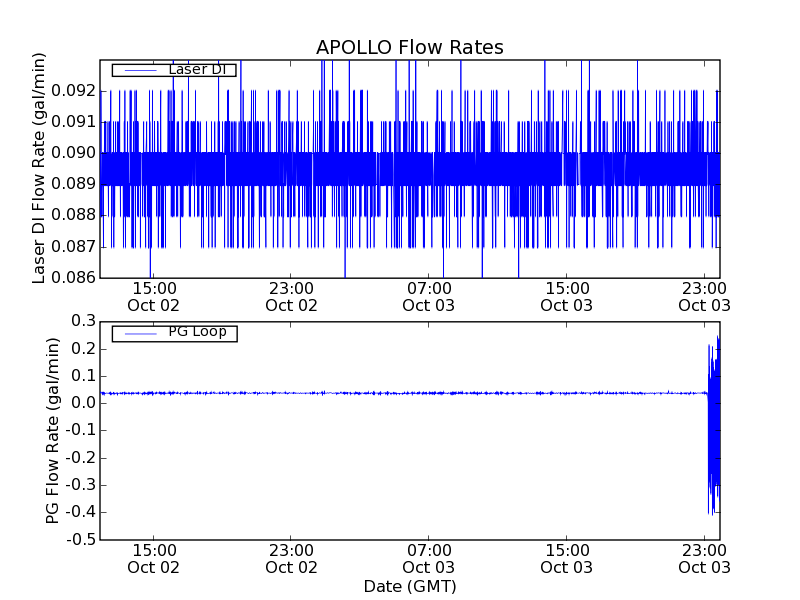
Task: Click the 0.0 y-axis tick on PG plot
Action: (82, 403)
